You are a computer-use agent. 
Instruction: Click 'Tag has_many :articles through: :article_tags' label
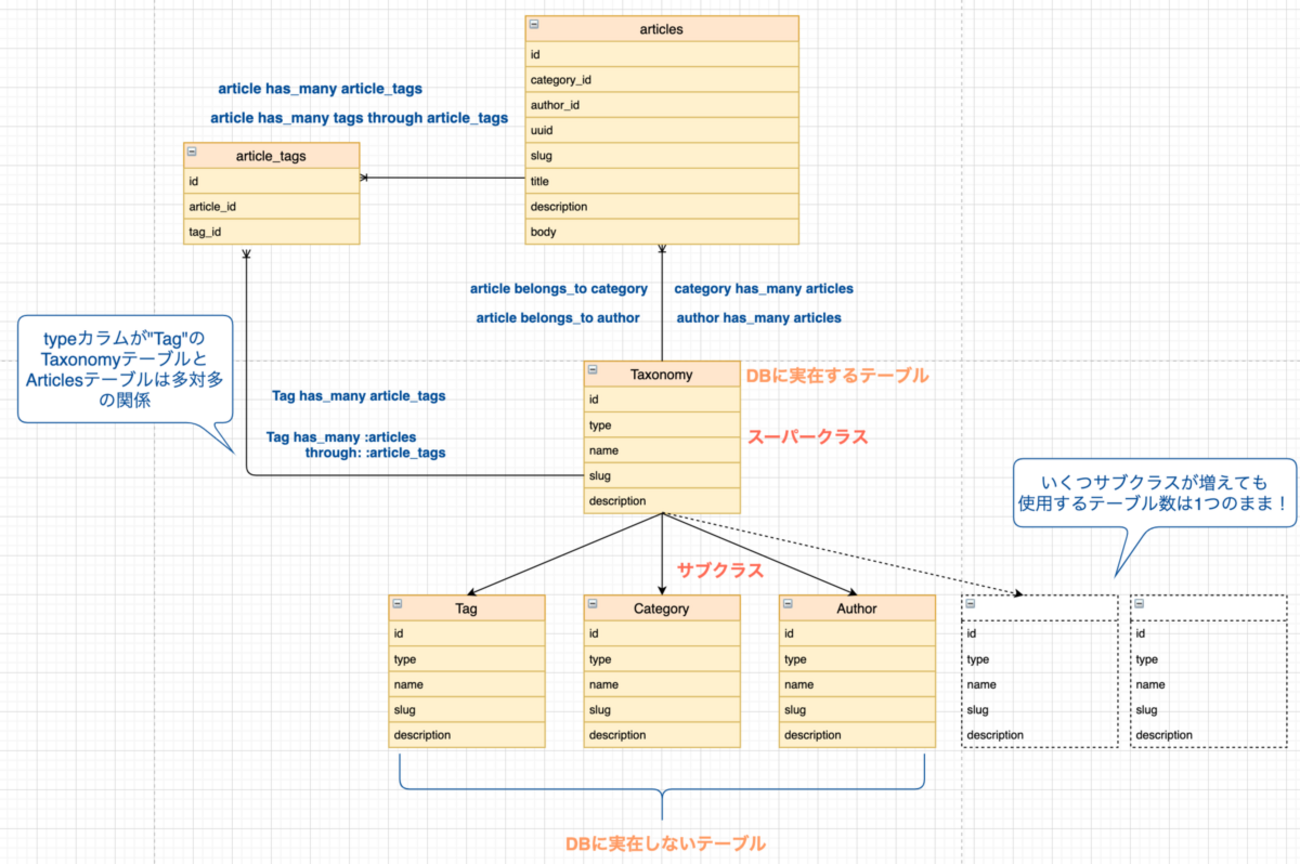click(x=356, y=445)
